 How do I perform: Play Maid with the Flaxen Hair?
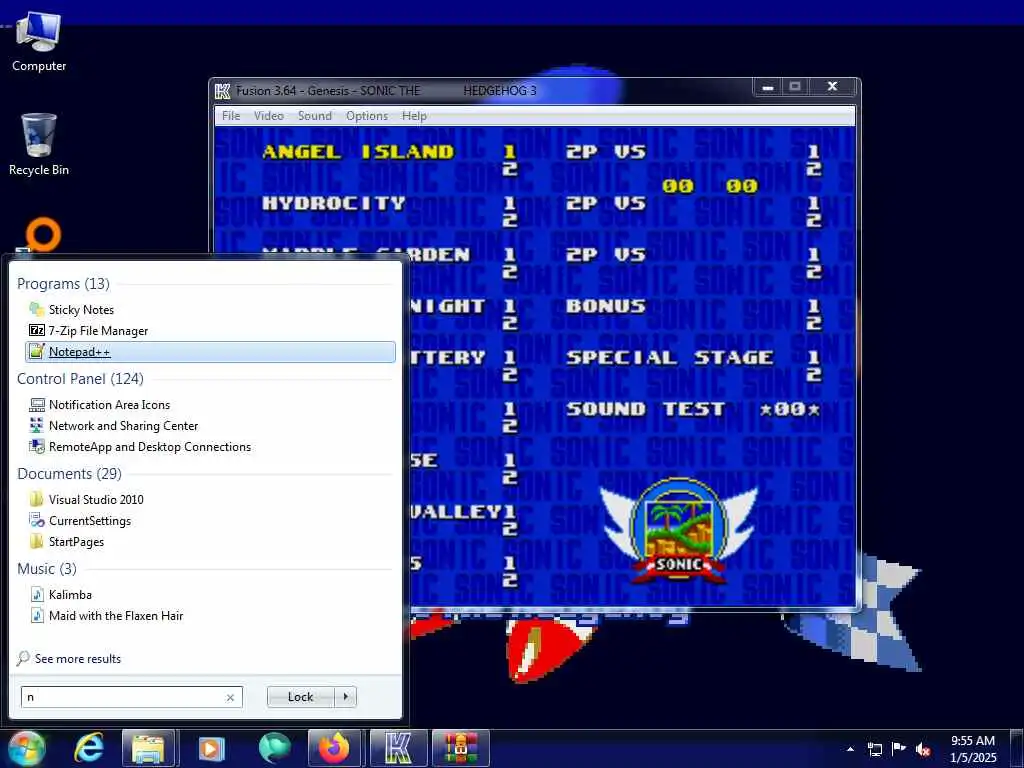click(106, 615)
